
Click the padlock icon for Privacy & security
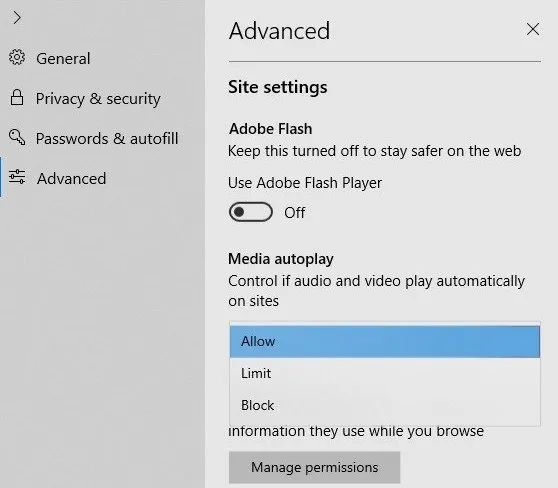tap(17, 97)
